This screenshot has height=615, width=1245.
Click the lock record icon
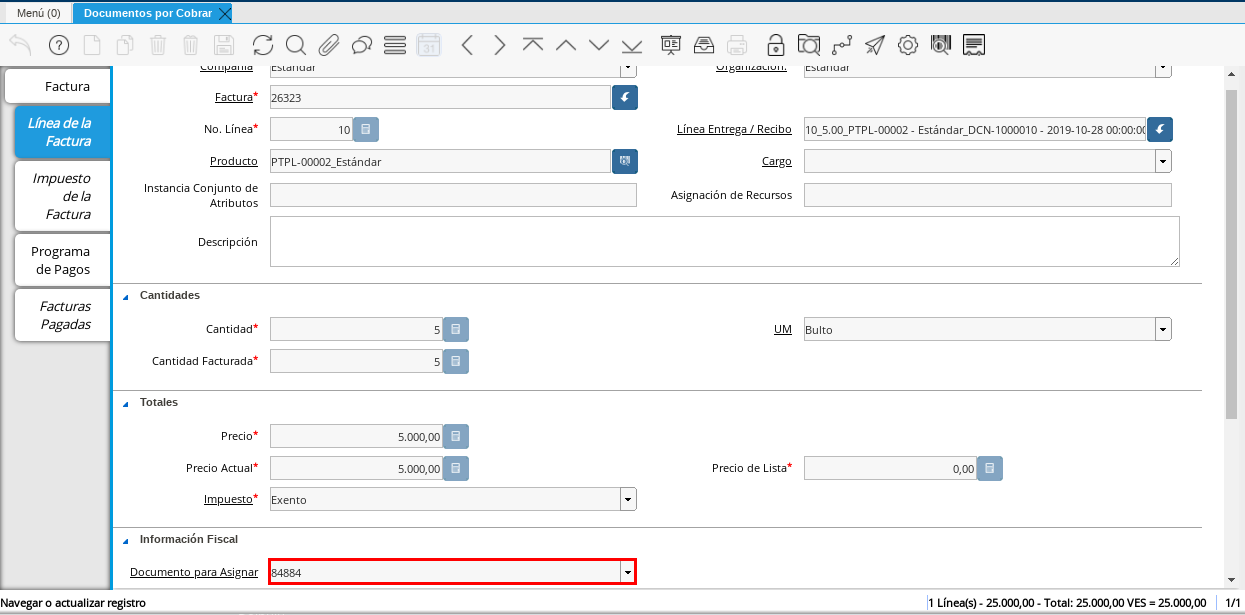coord(775,45)
